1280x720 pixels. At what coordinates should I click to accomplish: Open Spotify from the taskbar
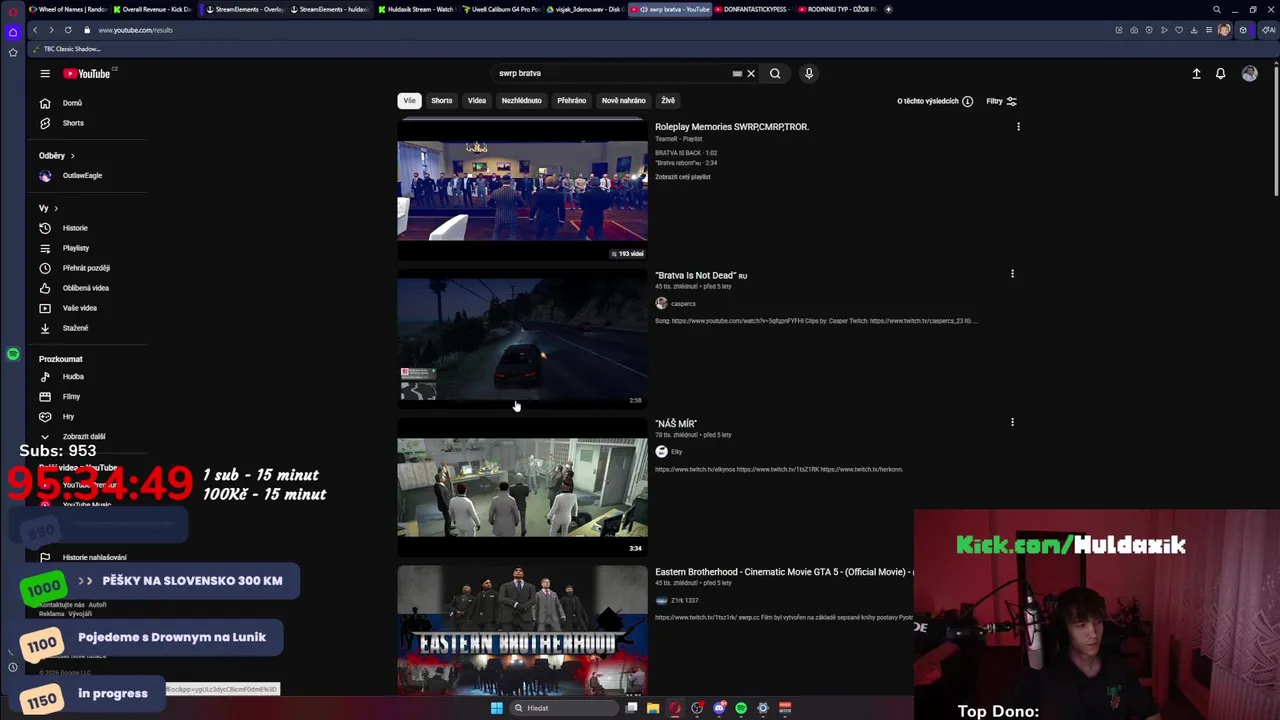(x=741, y=708)
